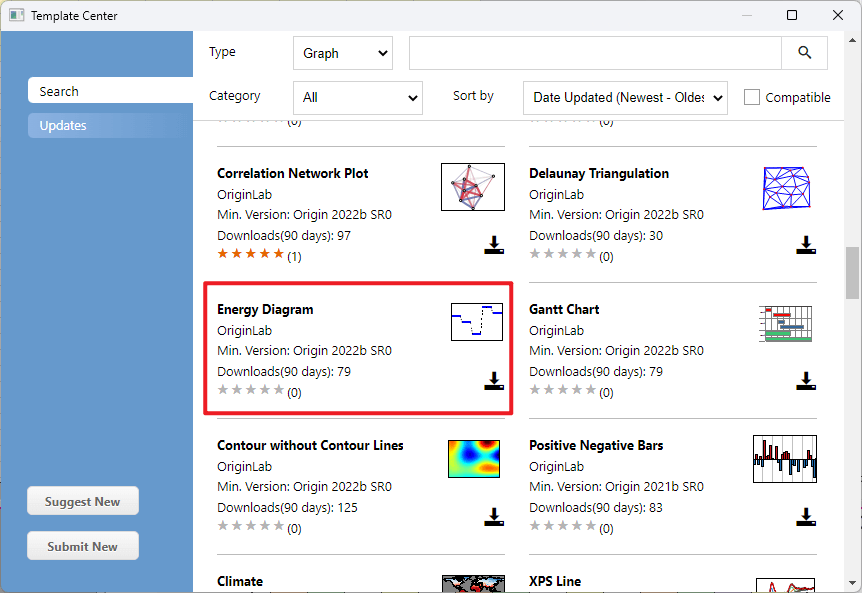Rate Energy Diagram using its star rating

coord(251,391)
